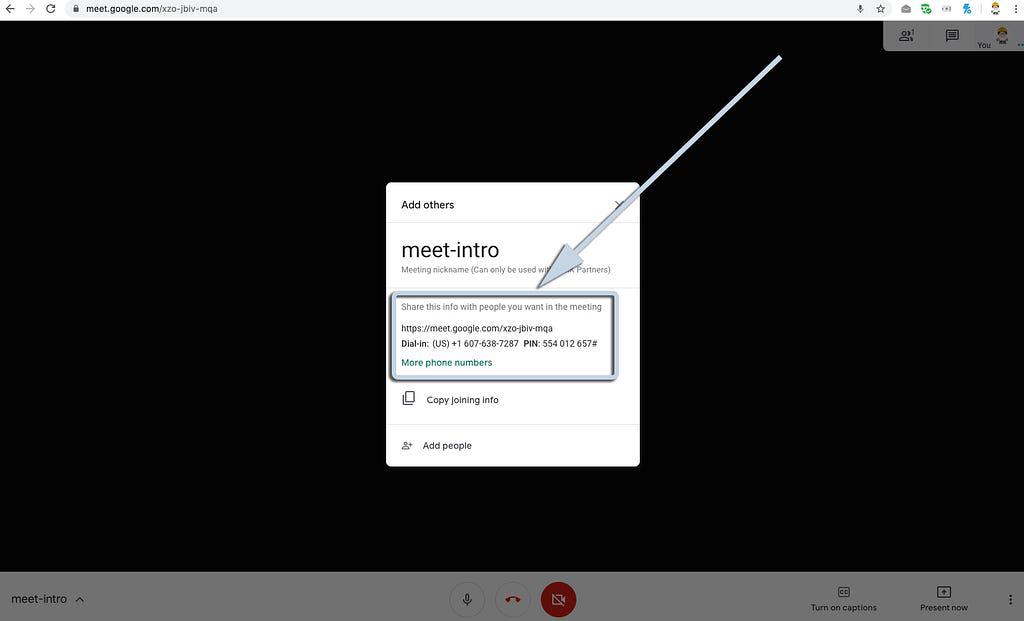
Task: Open the participants list icon
Action: (906, 36)
